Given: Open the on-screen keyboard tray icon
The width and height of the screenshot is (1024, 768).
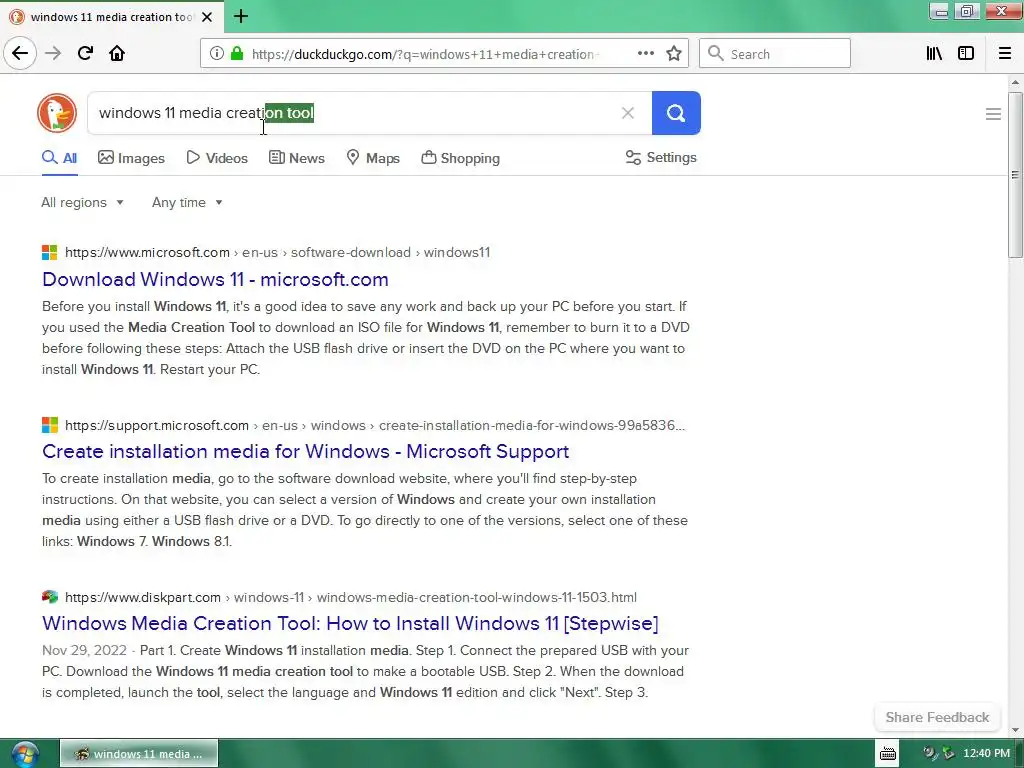Looking at the screenshot, I should click(x=888, y=754).
